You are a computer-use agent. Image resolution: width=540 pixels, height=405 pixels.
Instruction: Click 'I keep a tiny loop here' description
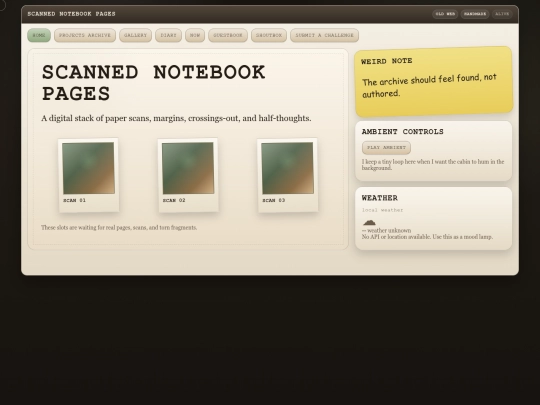pyautogui.click(x=433, y=165)
